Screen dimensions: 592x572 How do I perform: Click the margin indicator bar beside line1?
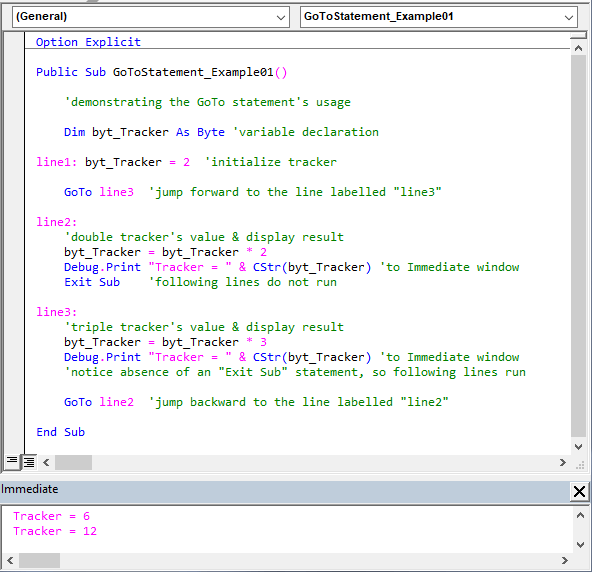(14, 162)
